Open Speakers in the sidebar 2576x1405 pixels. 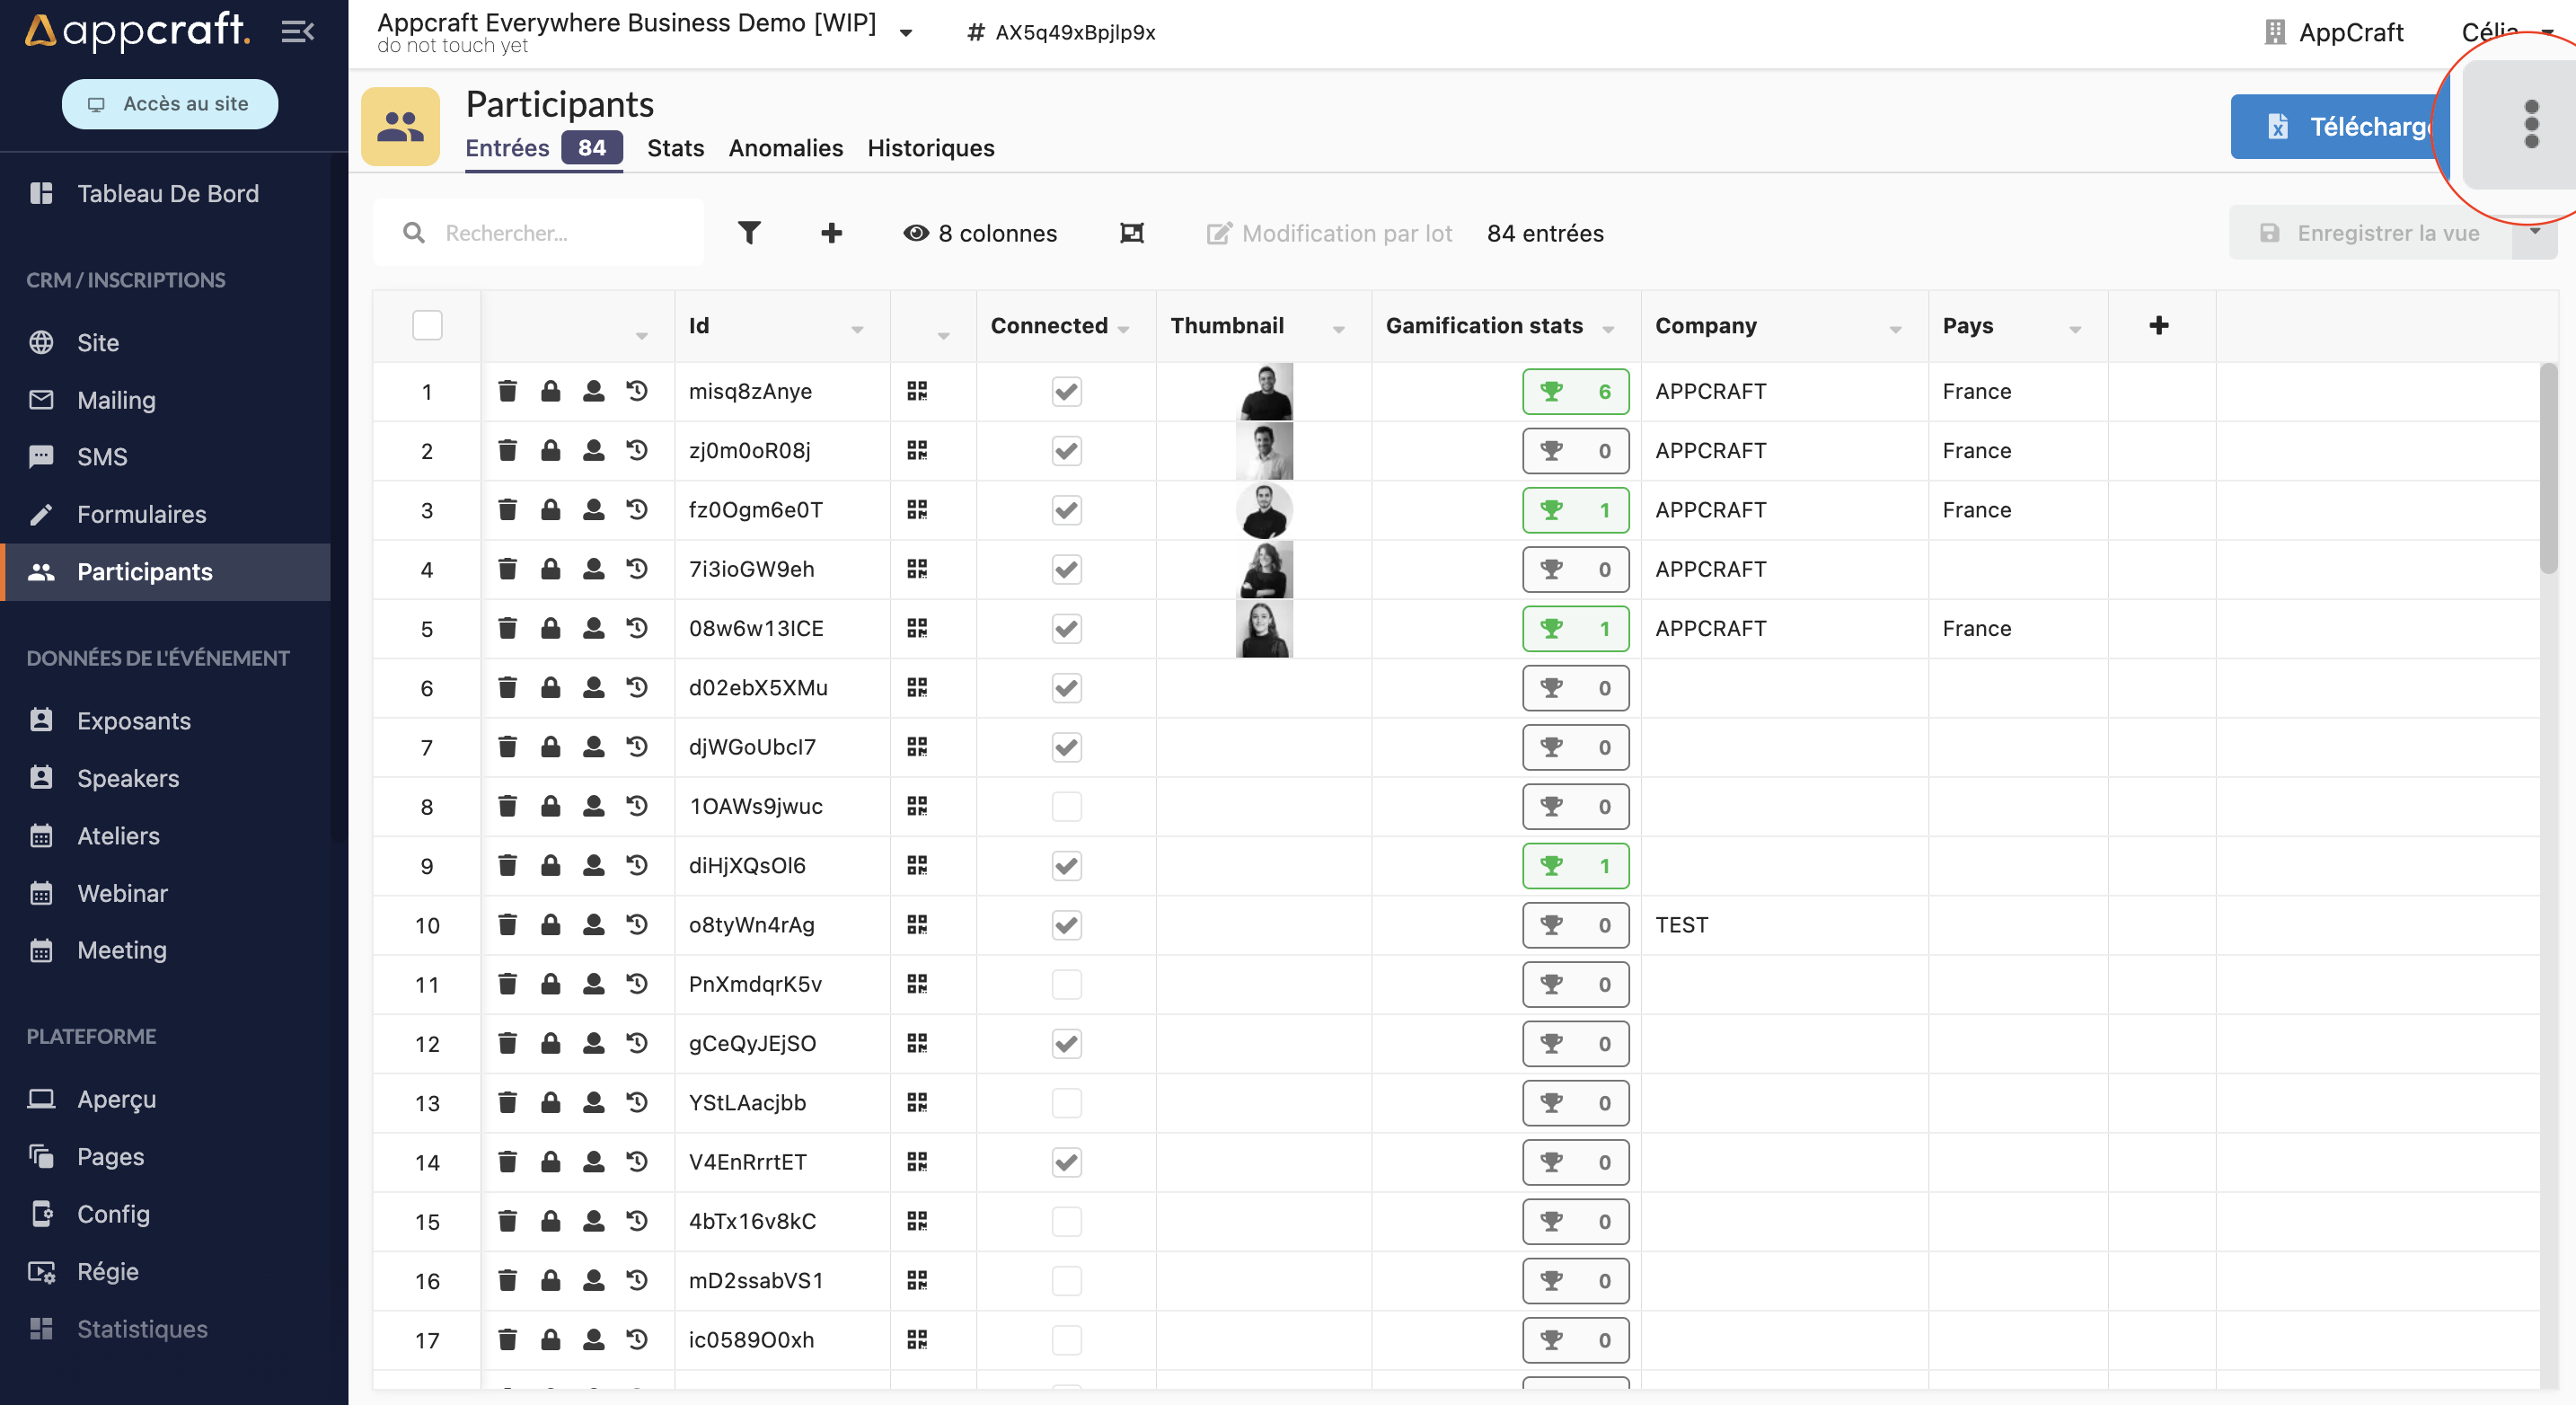point(128,778)
